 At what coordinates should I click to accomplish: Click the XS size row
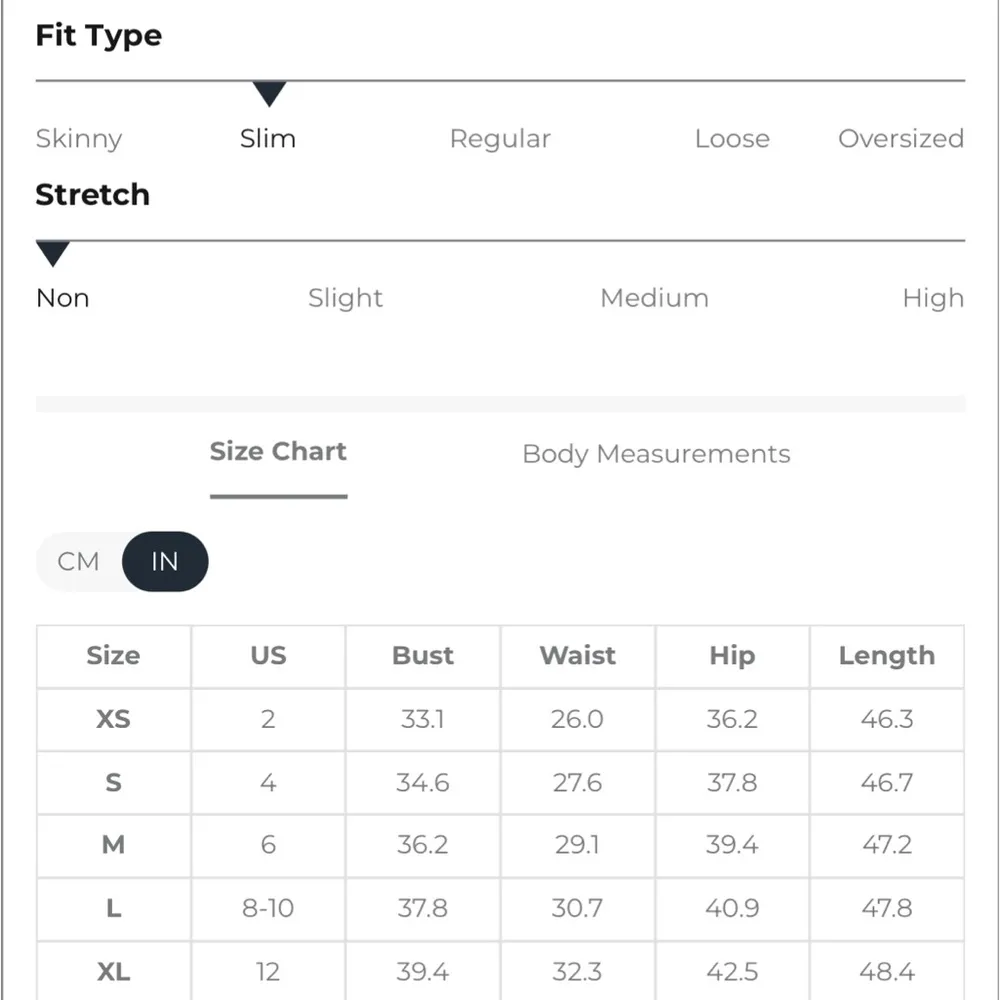tap(113, 719)
